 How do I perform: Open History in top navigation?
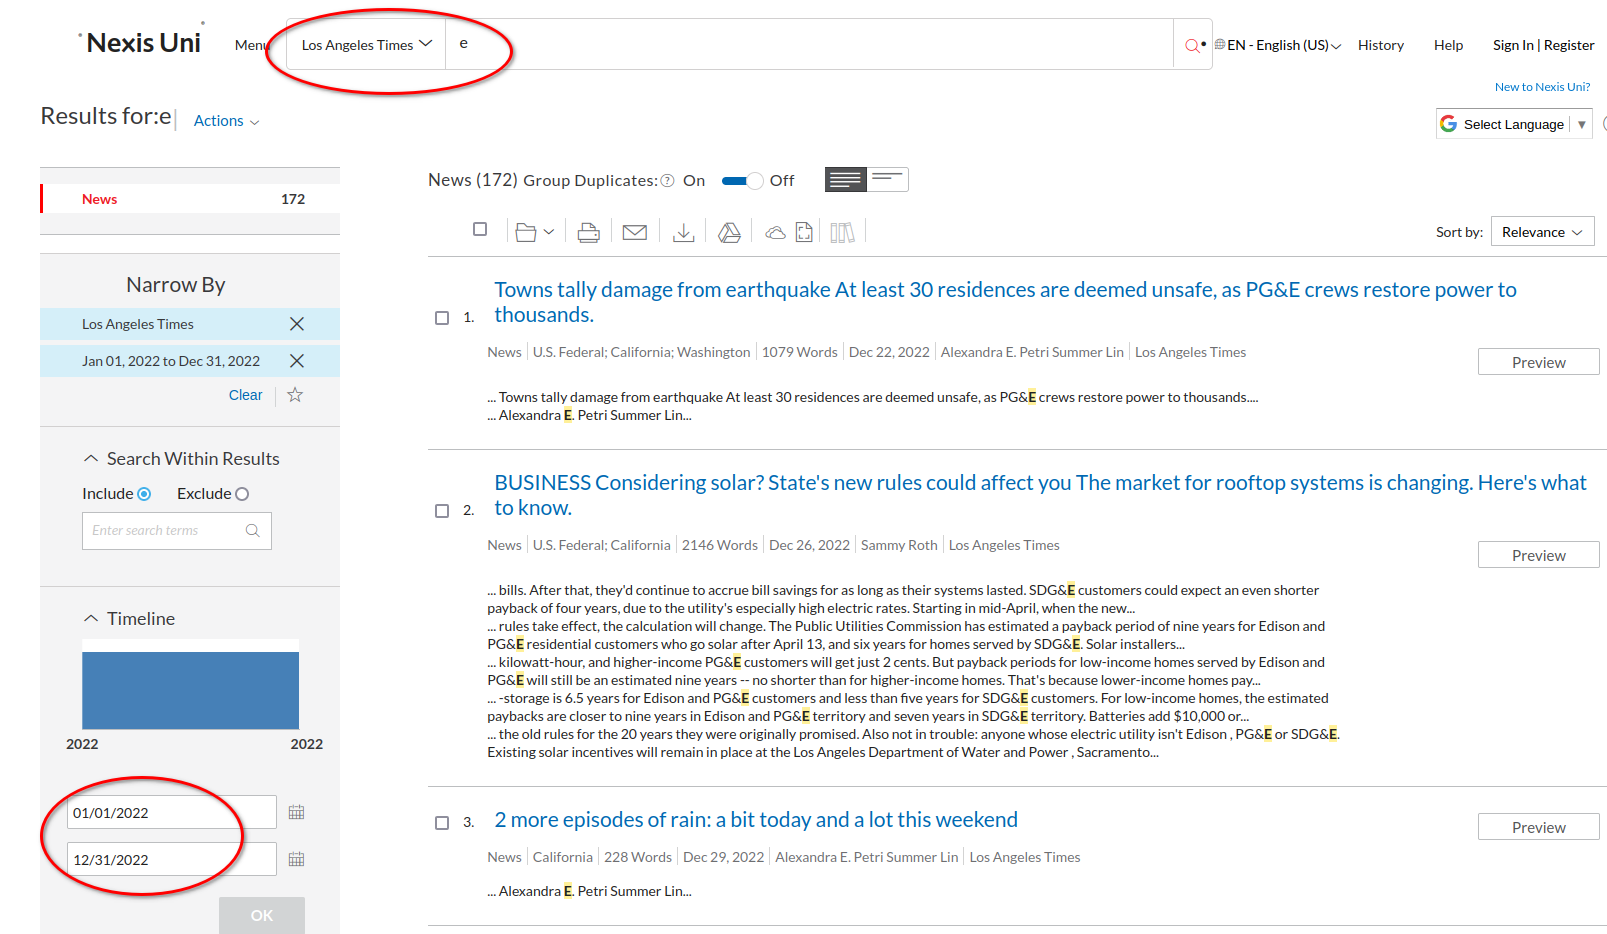[1381, 45]
